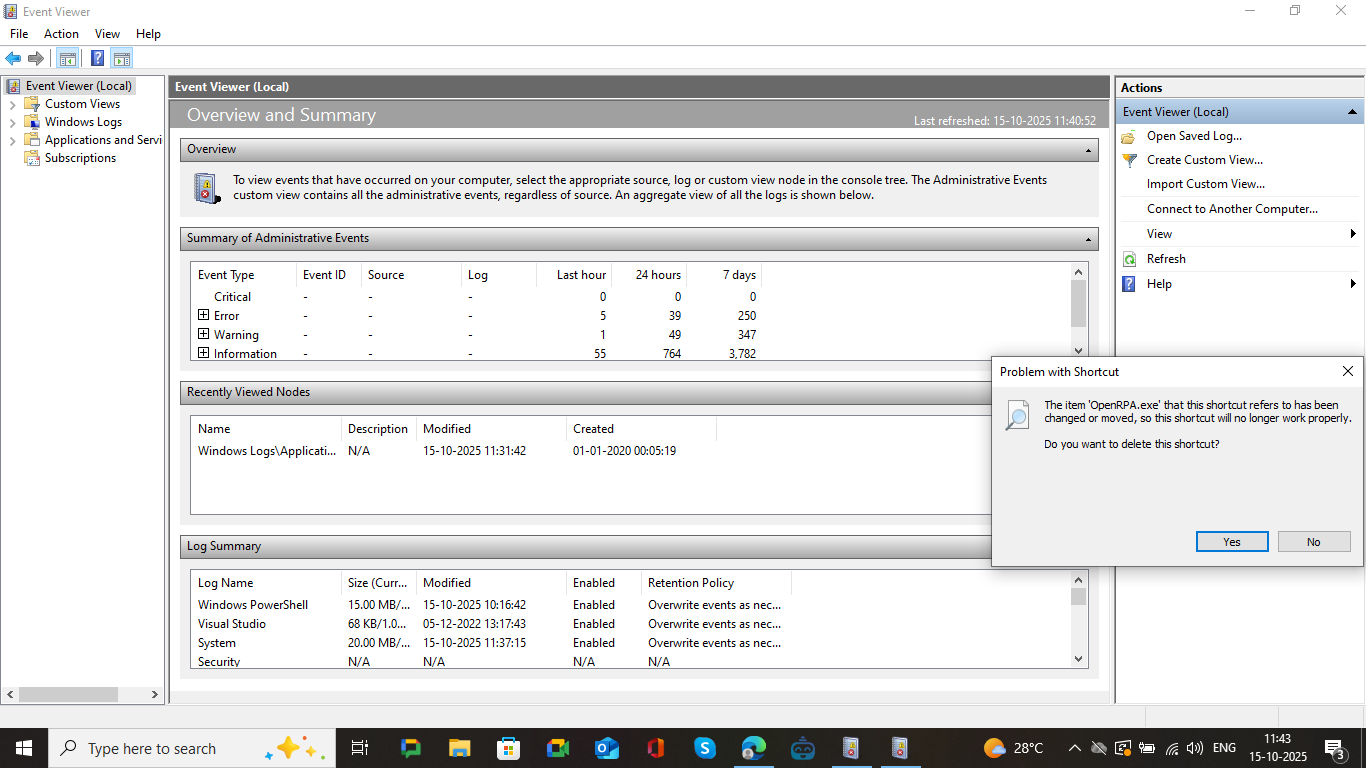Viewport: 1366px width, 768px height.
Task: Toggle Show/Hide Action Pane toolbar icon
Action: pos(122,58)
